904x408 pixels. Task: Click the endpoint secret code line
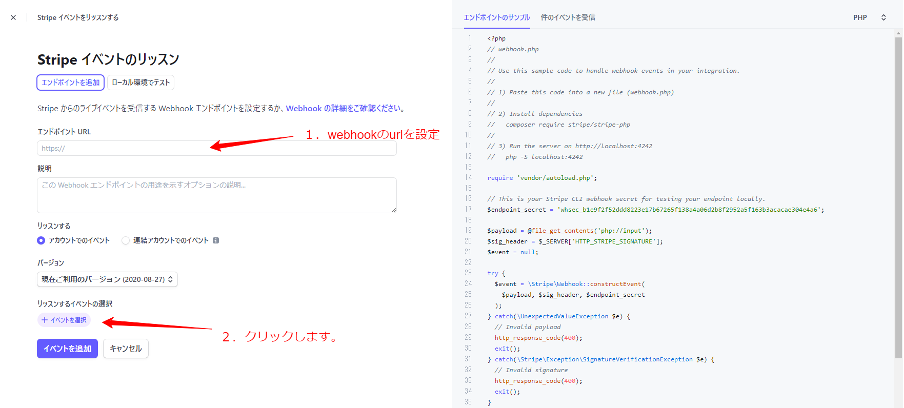[655, 210]
